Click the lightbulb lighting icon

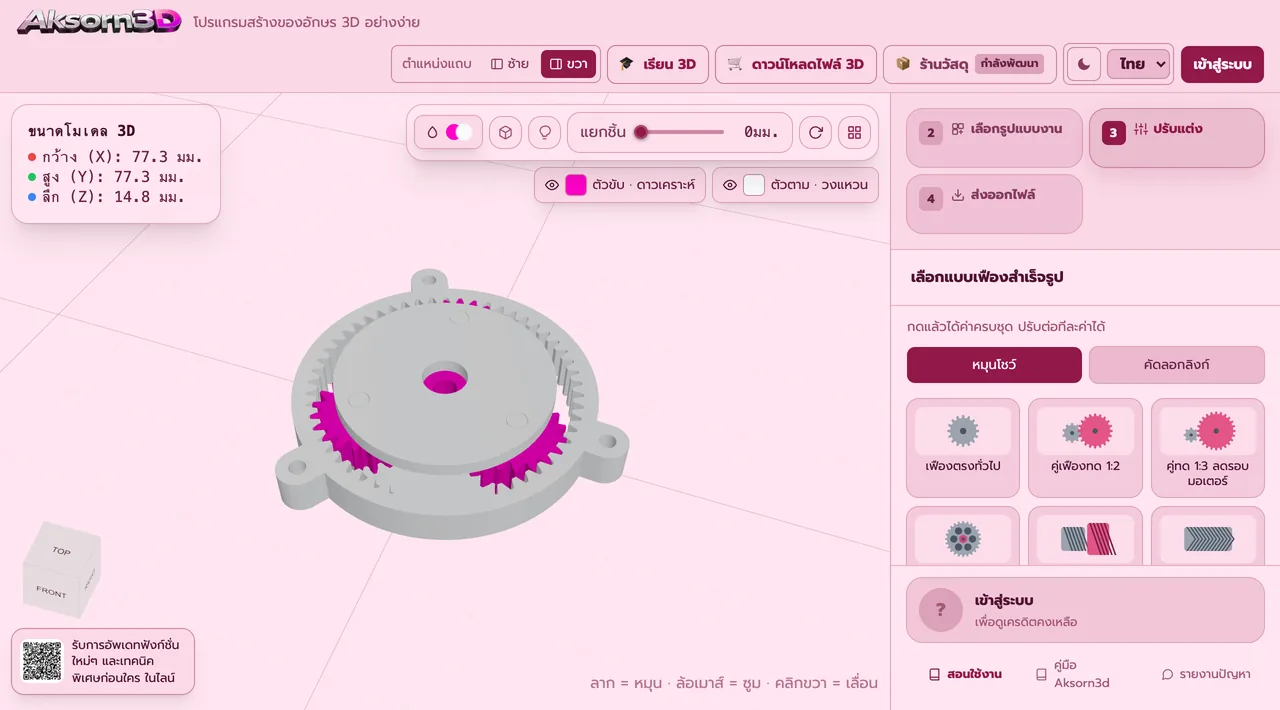[545, 132]
